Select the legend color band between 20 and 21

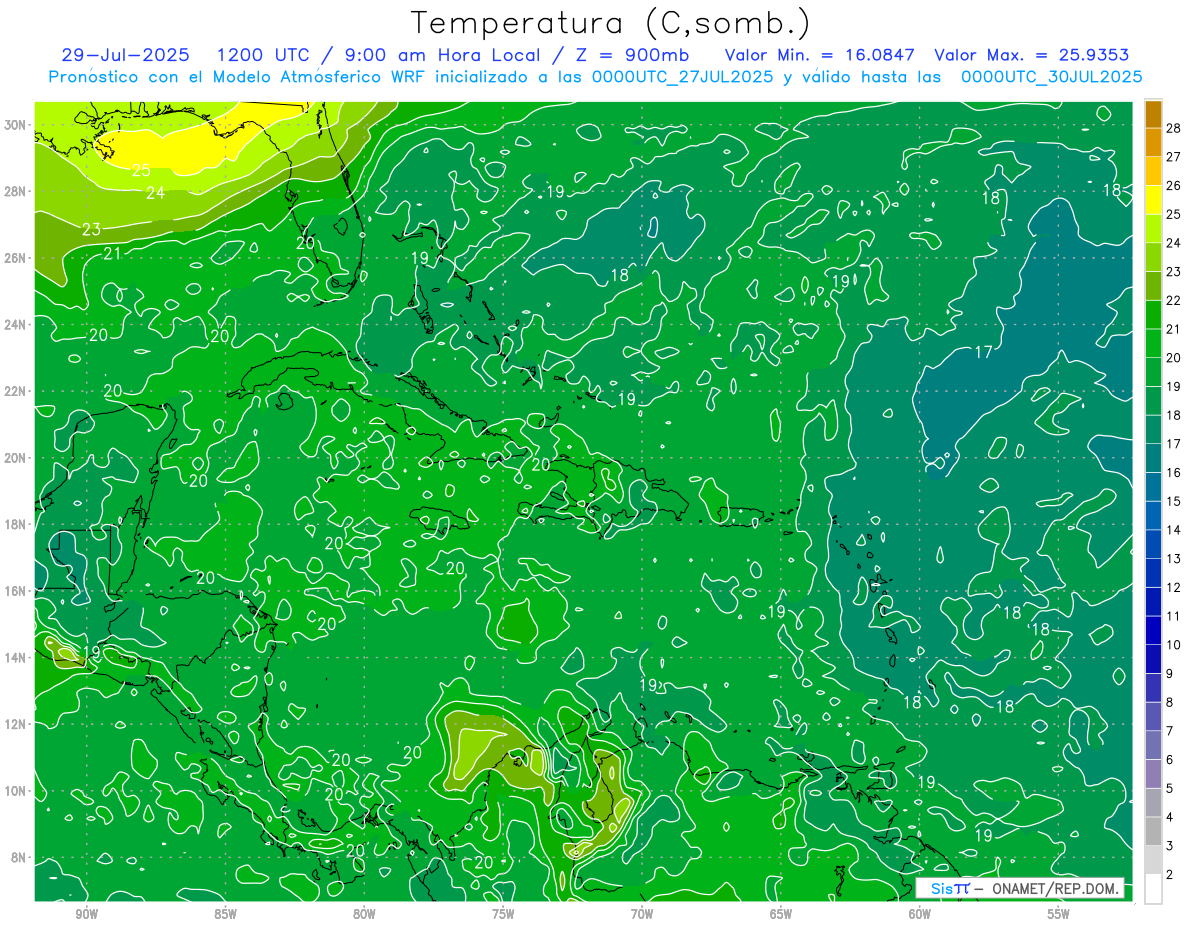click(1153, 343)
